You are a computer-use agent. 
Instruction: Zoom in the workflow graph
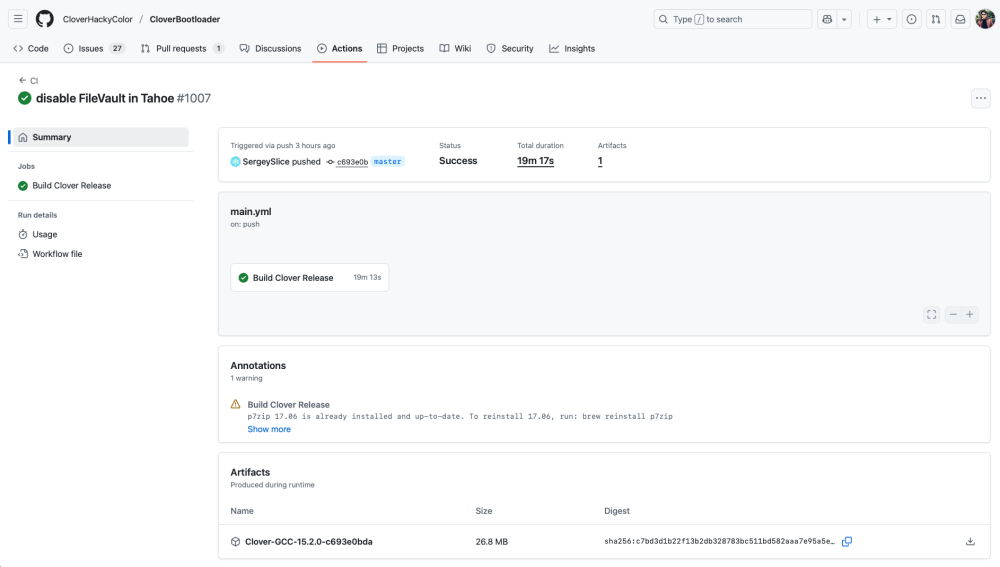970,314
